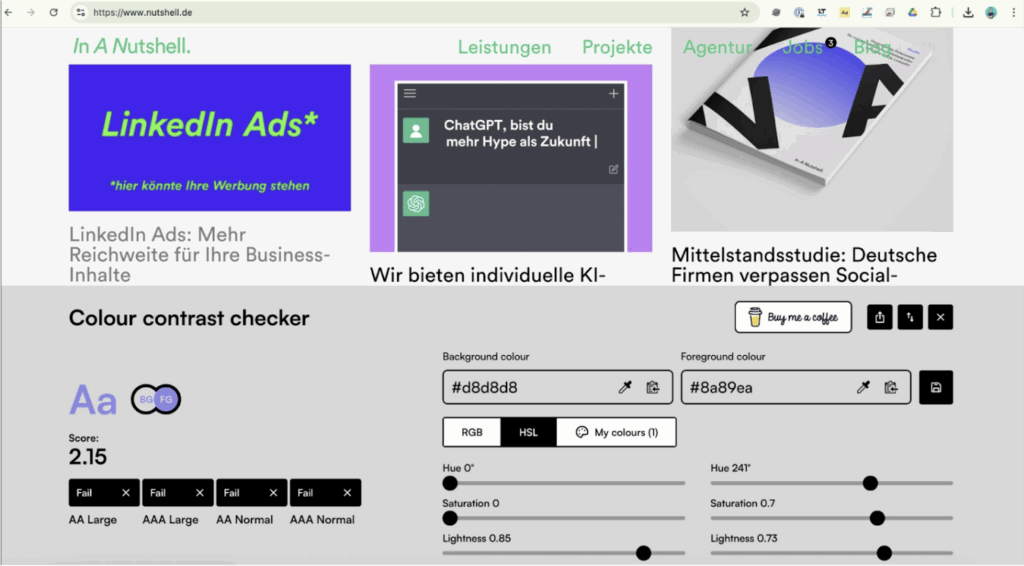This screenshot has height=566, width=1024.
Task: Open the LinkedIn Ads banner thumbnail
Action: click(x=210, y=138)
